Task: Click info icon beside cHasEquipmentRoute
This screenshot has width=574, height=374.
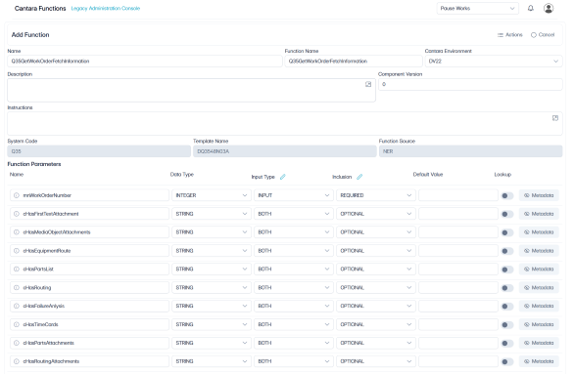Action: tap(16, 251)
